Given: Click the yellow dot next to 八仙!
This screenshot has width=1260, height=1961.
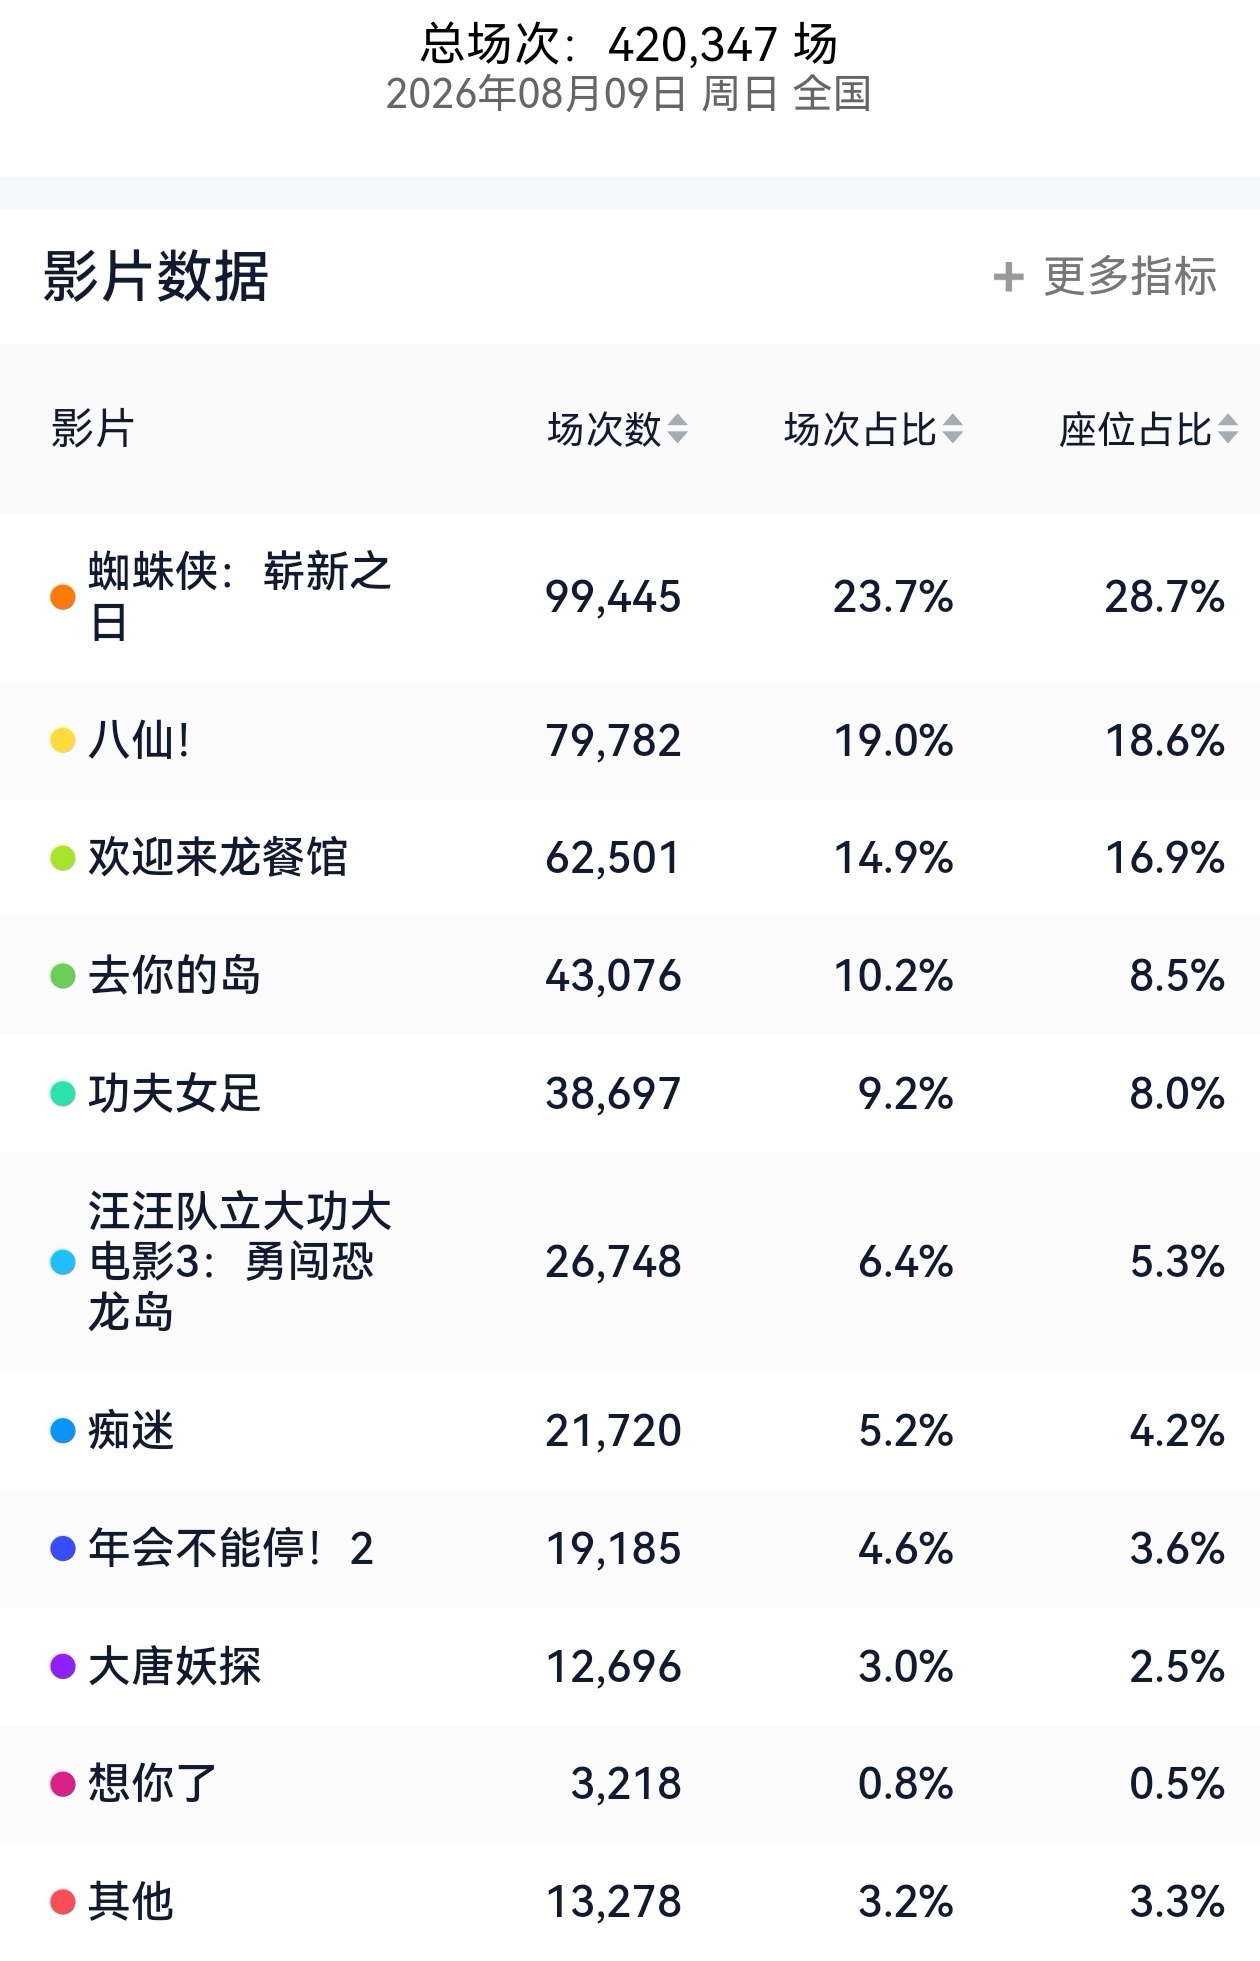Looking at the screenshot, I should click(x=63, y=740).
